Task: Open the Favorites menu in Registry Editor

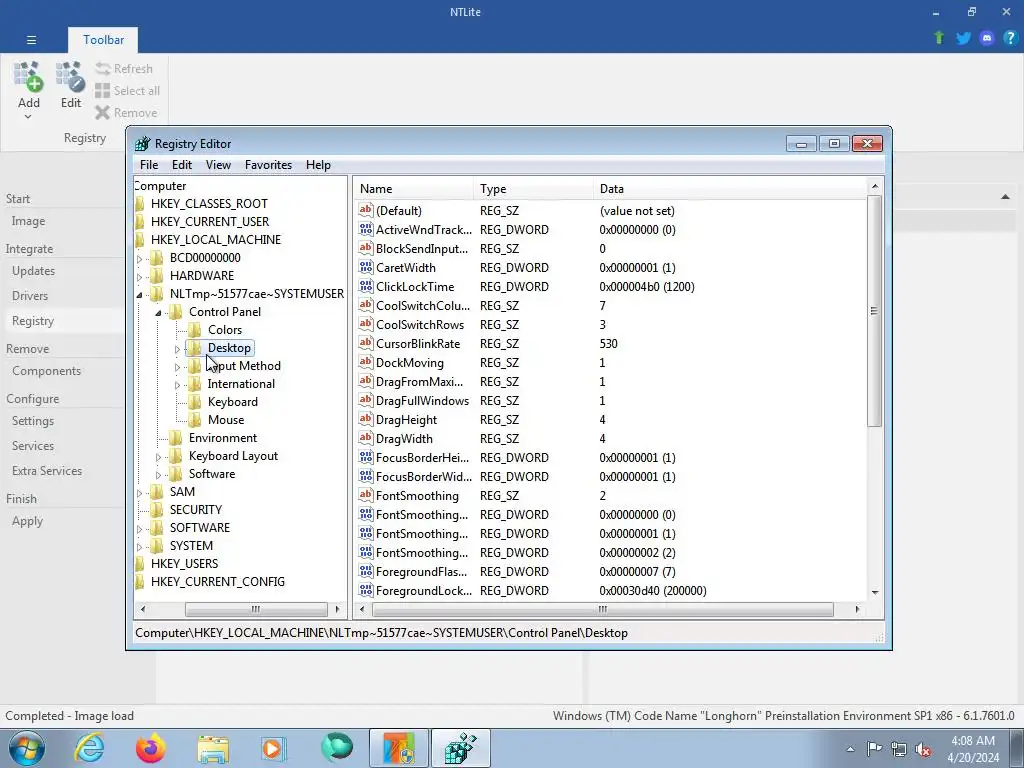Action: 268,165
